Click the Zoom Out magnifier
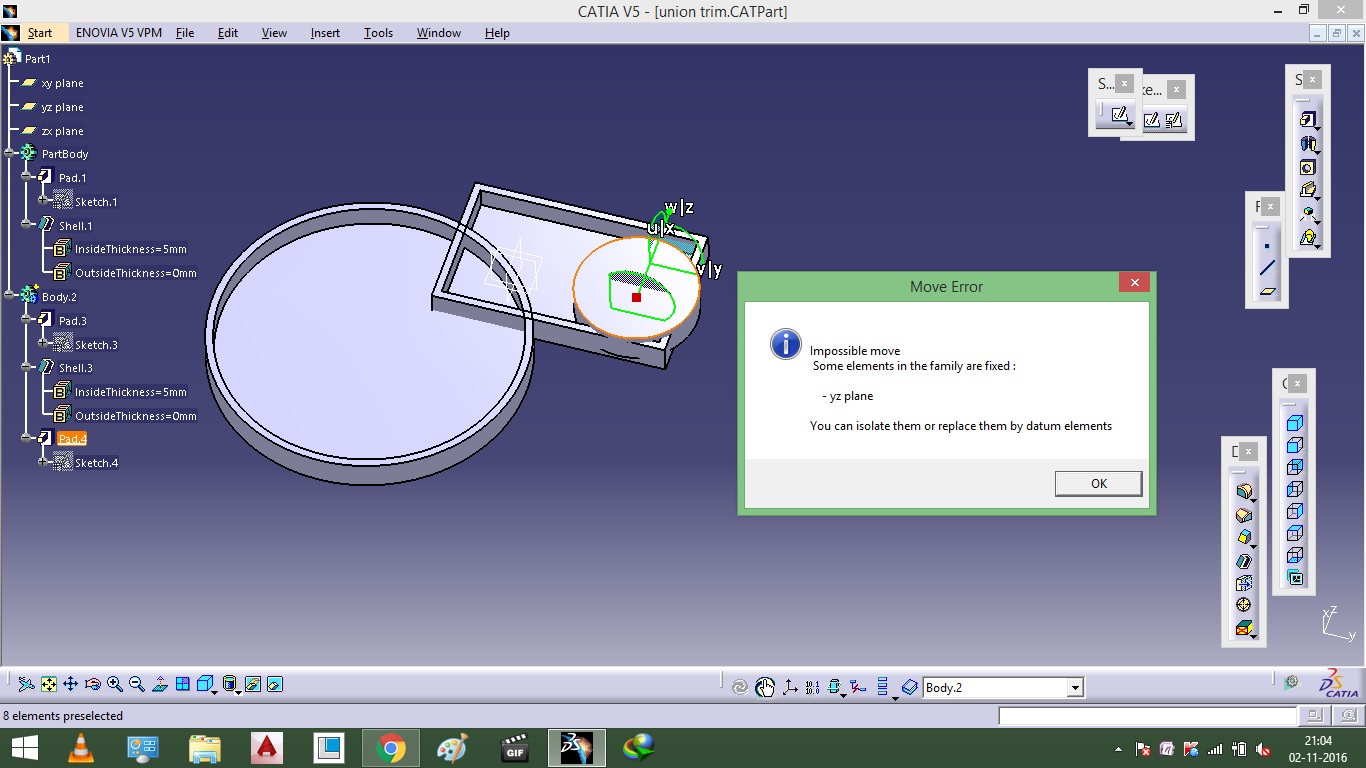The image size is (1366, 768). (137, 684)
